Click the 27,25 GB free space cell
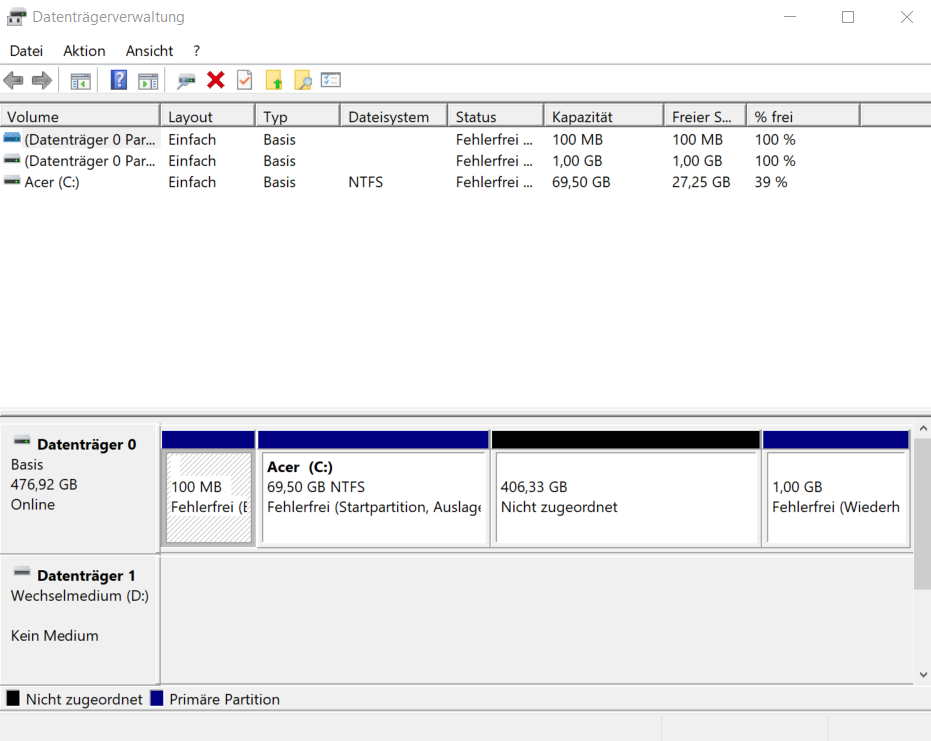Viewport: 931px width, 741px height. tap(701, 182)
